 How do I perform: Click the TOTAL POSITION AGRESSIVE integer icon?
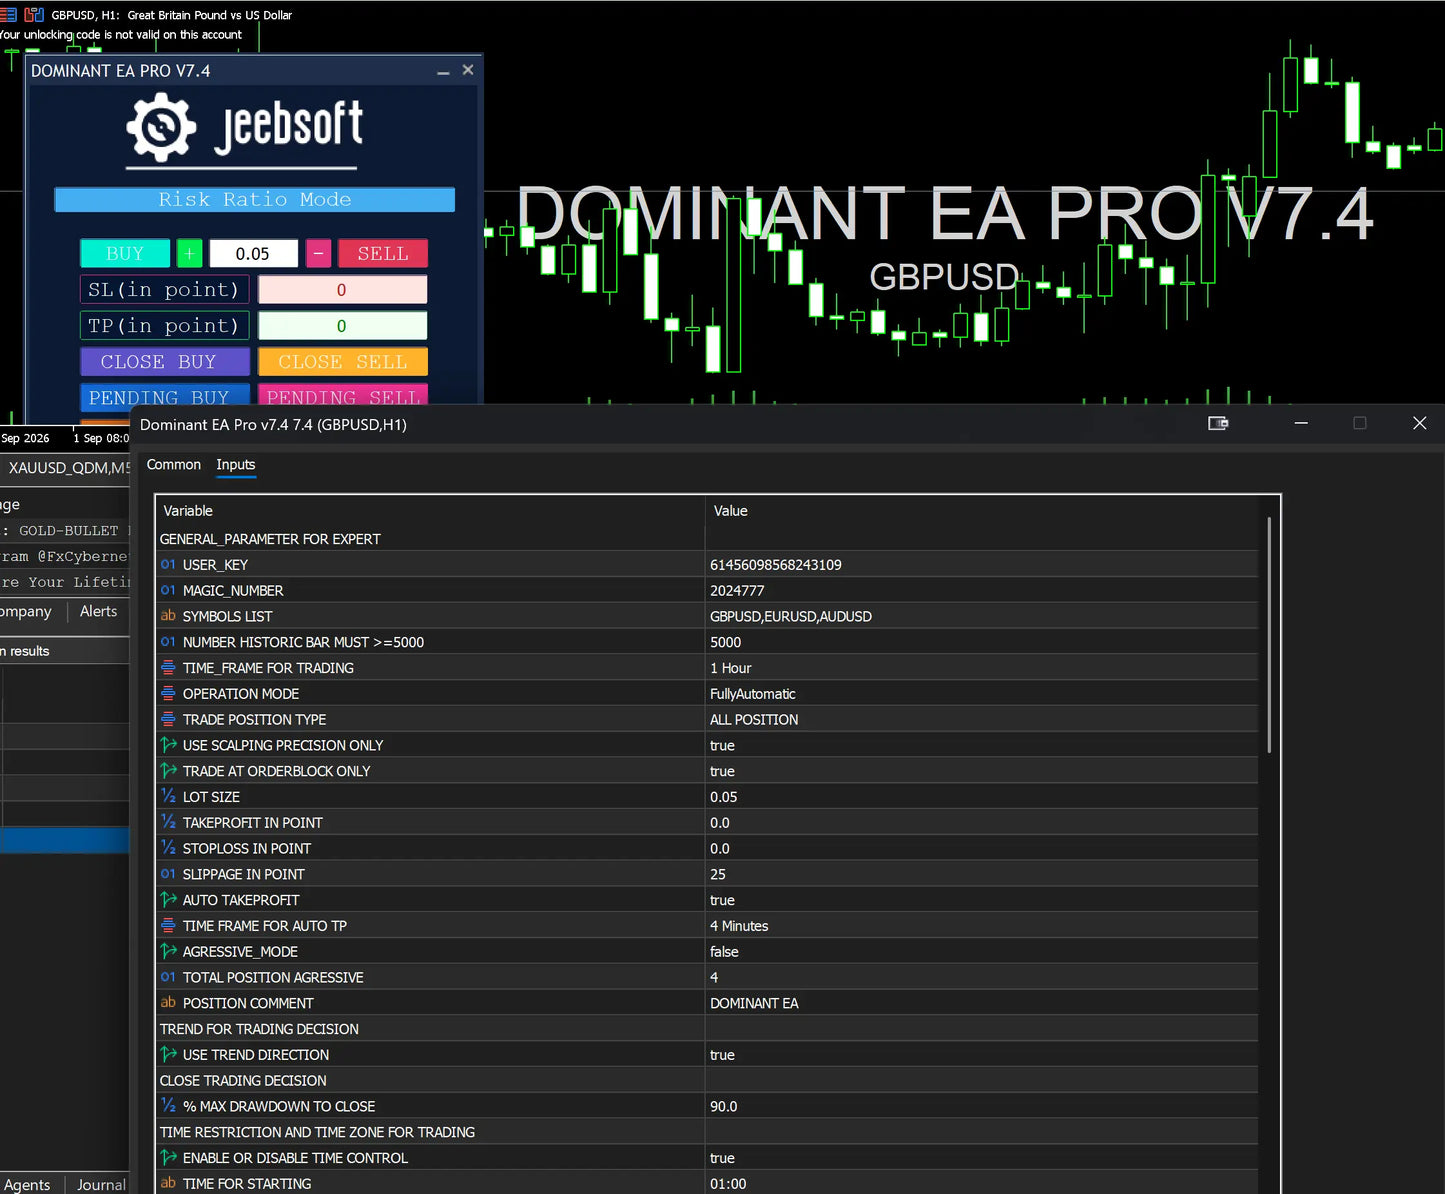168,977
